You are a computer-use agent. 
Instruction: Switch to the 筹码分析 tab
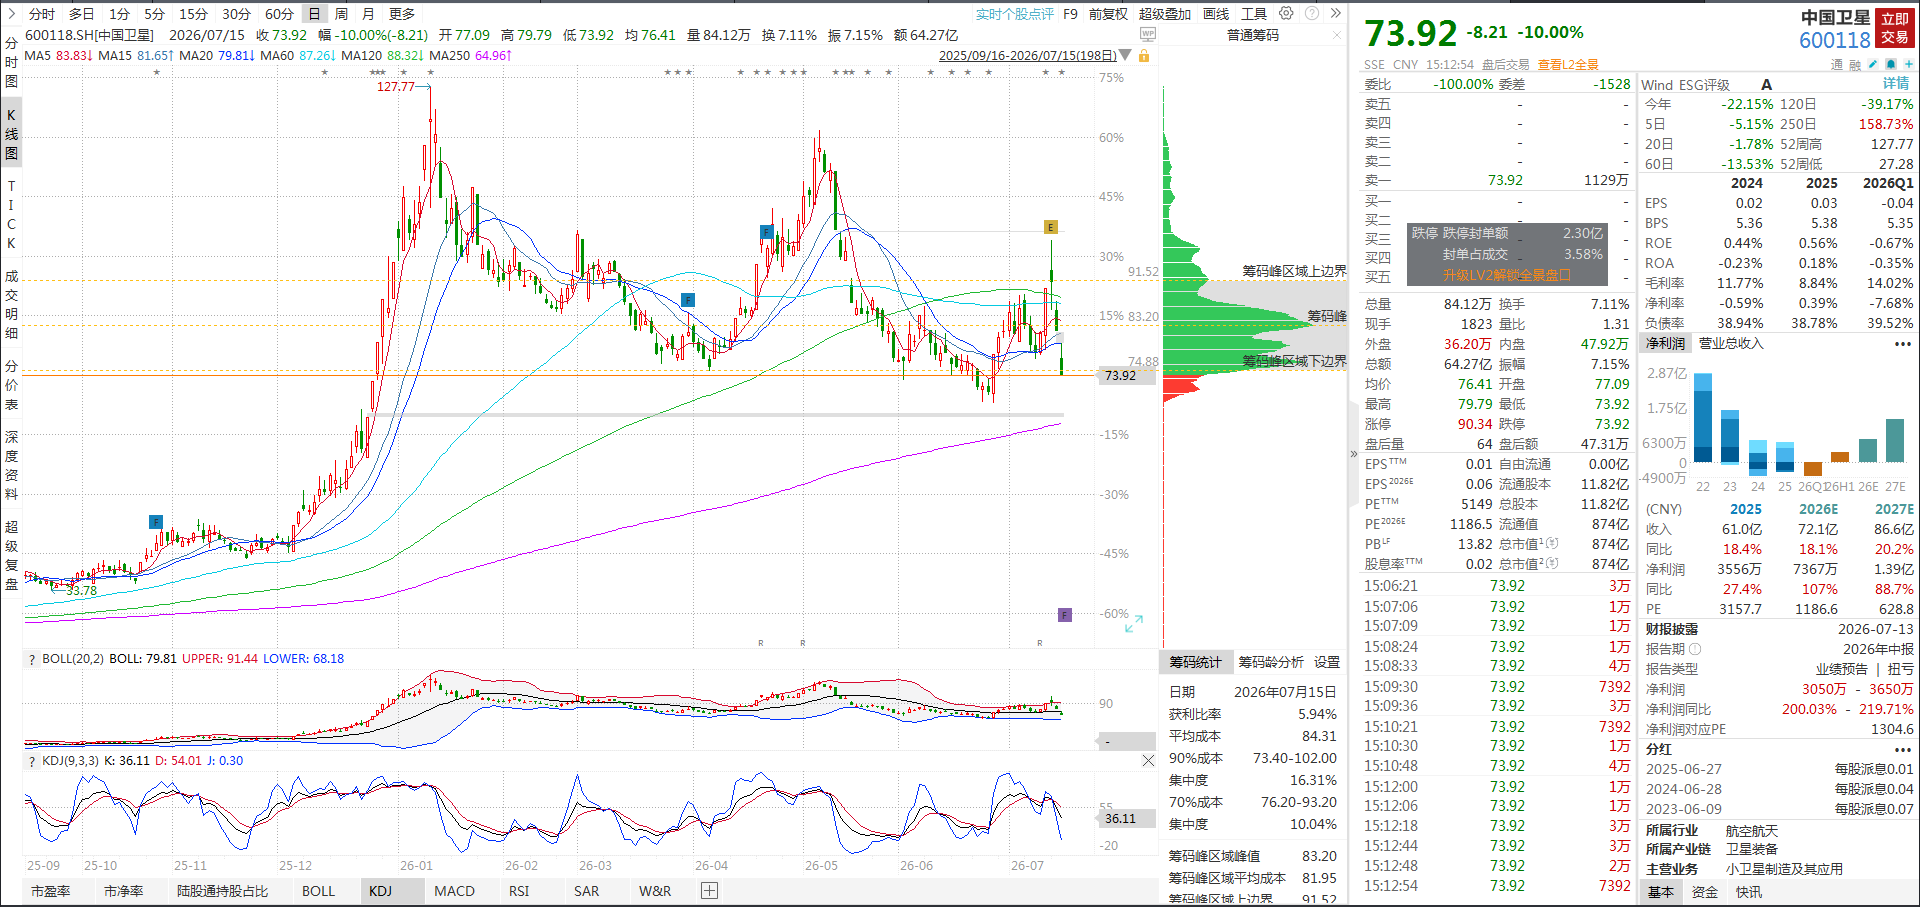click(1271, 662)
